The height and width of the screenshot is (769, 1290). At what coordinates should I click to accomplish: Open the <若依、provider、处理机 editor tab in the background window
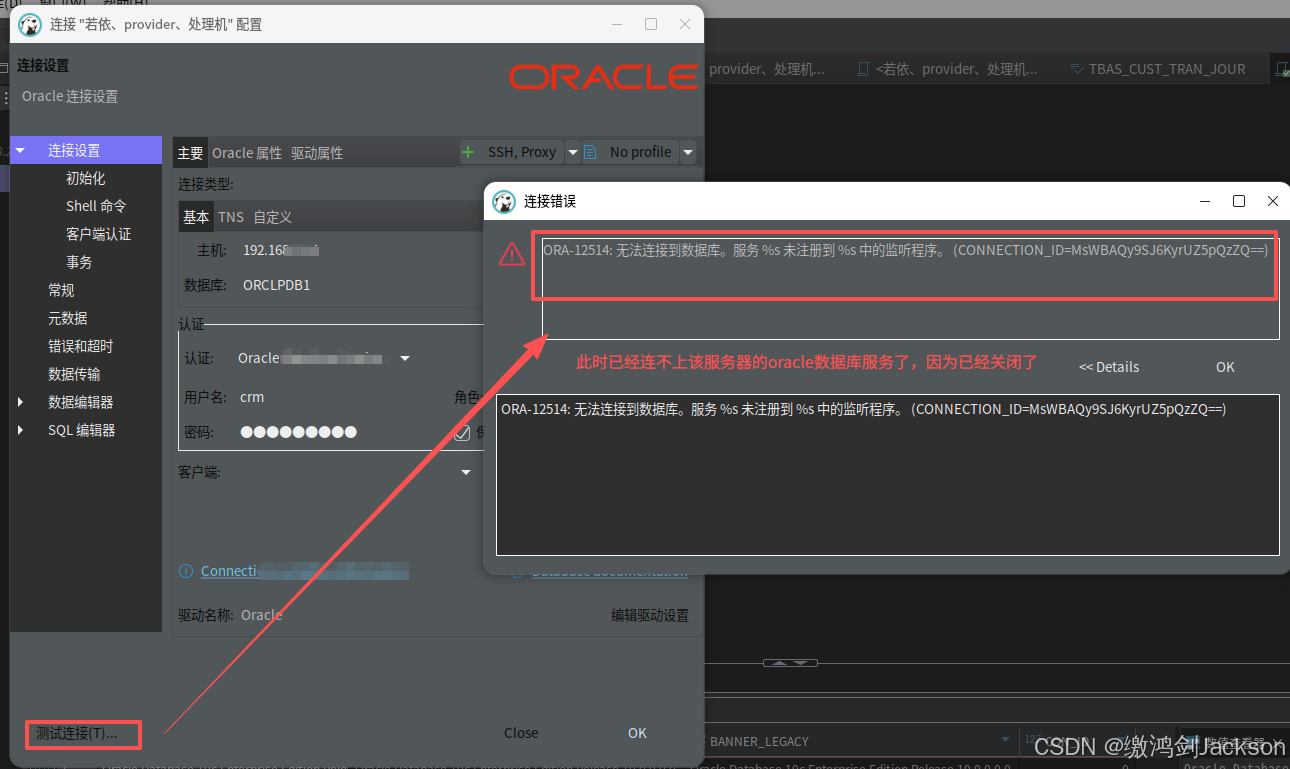(x=948, y=69)
